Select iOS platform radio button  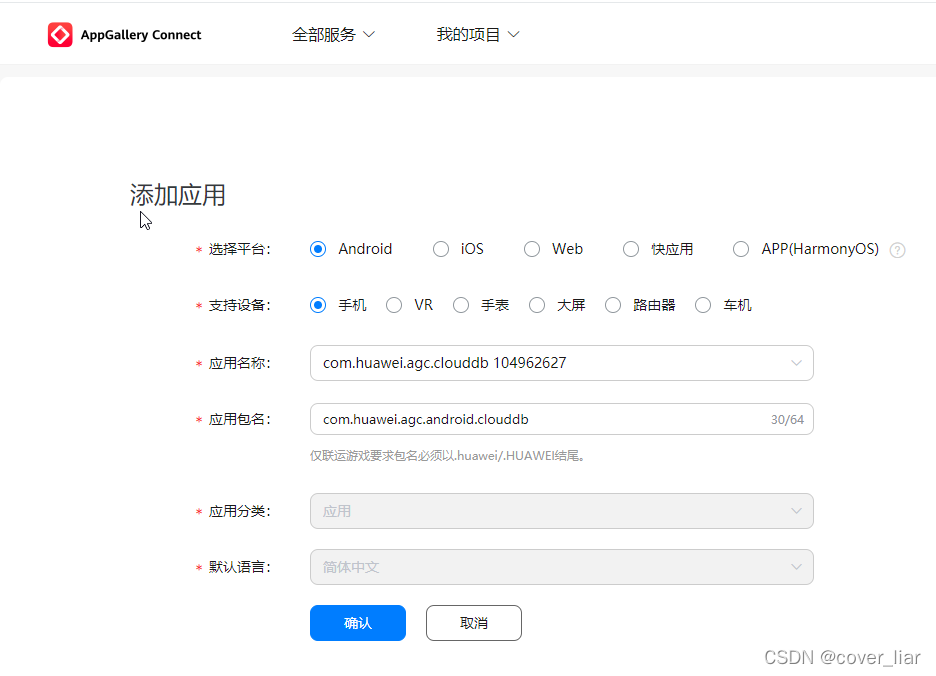click(x=441, y=249)
